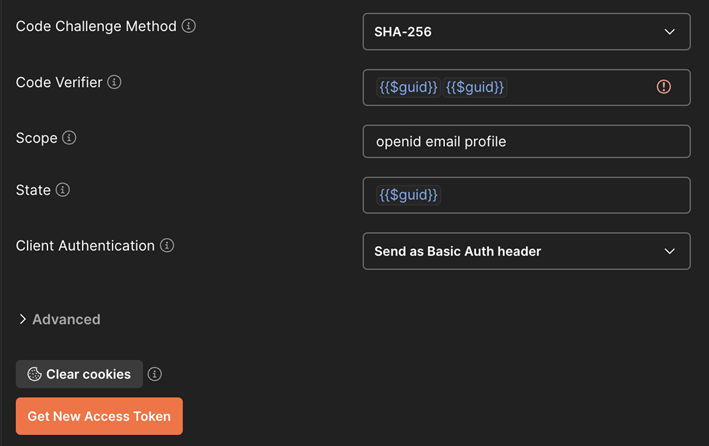Click info icon beside Clear cookies button
709x446 pixels.
(x=155, y=374)
